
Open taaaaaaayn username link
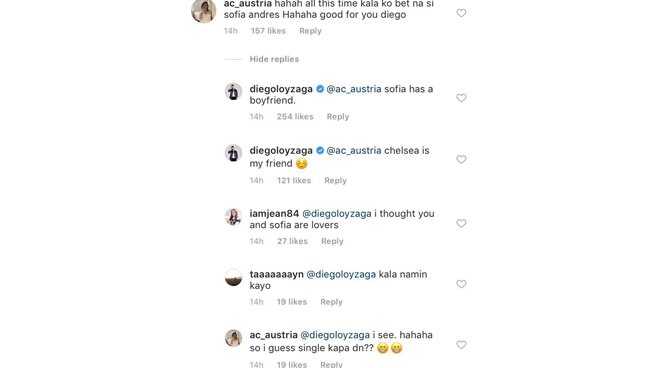[276, 275]
